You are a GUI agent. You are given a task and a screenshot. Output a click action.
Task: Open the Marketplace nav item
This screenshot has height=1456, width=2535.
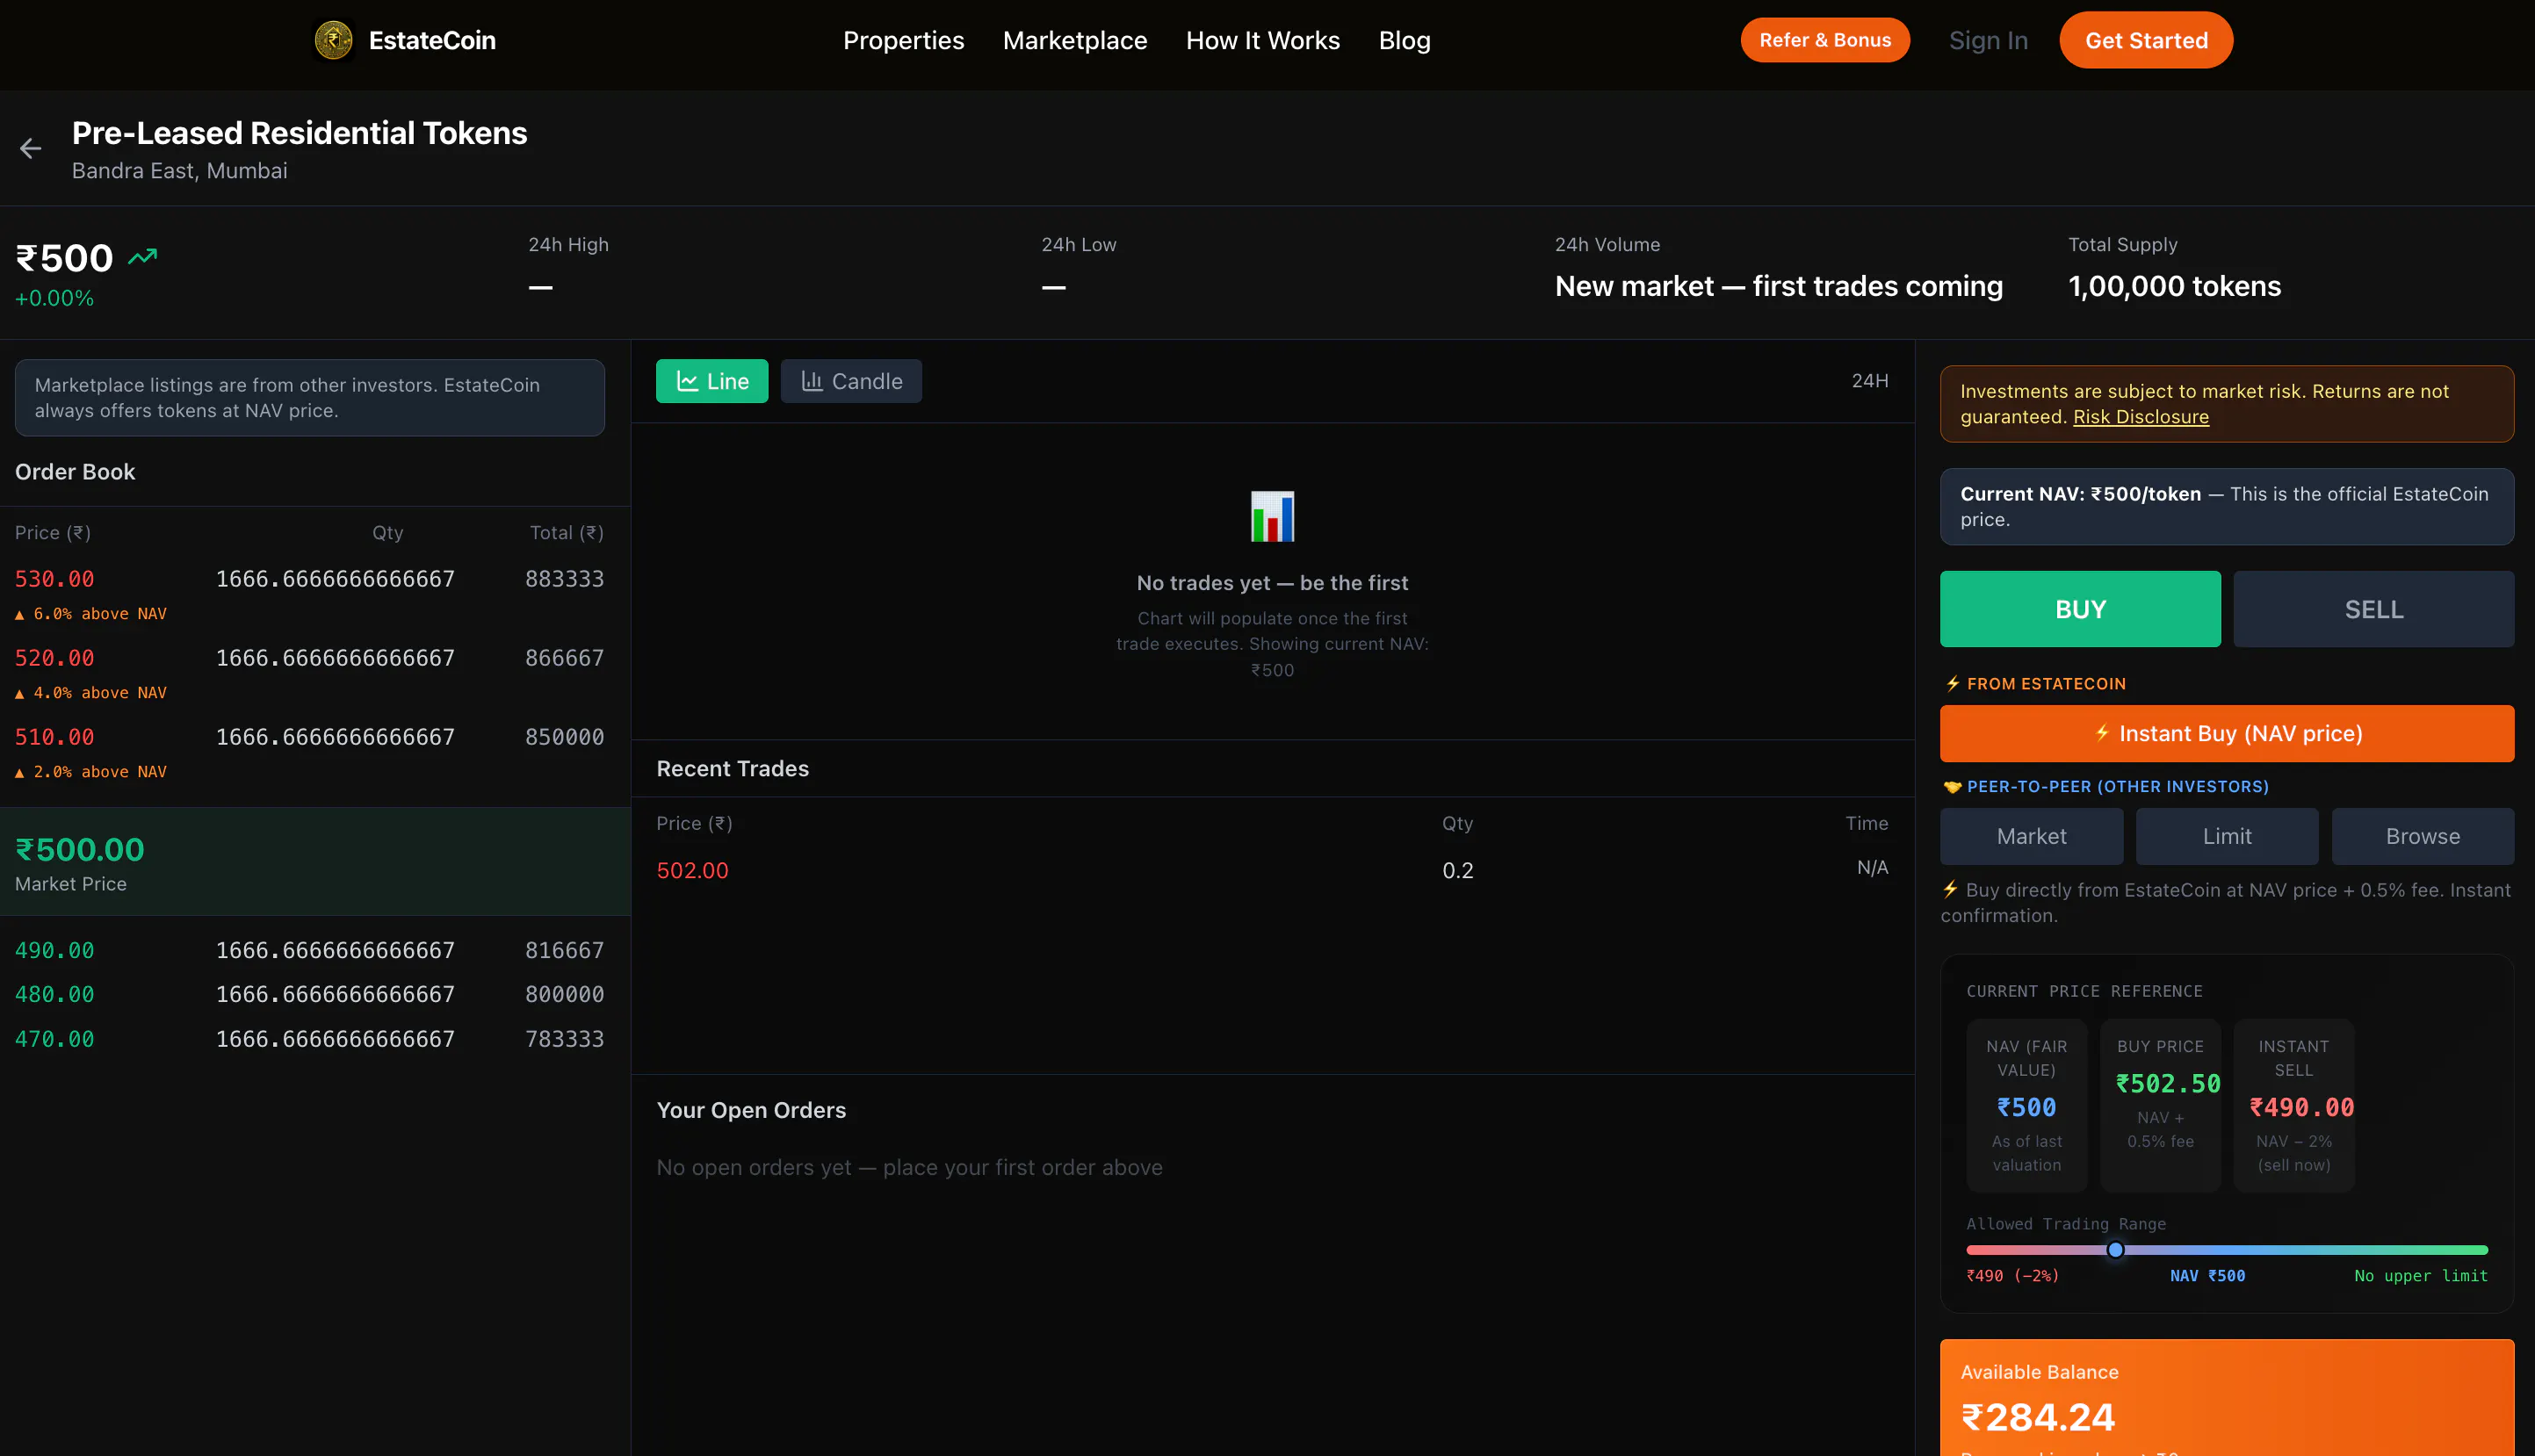1075,40
